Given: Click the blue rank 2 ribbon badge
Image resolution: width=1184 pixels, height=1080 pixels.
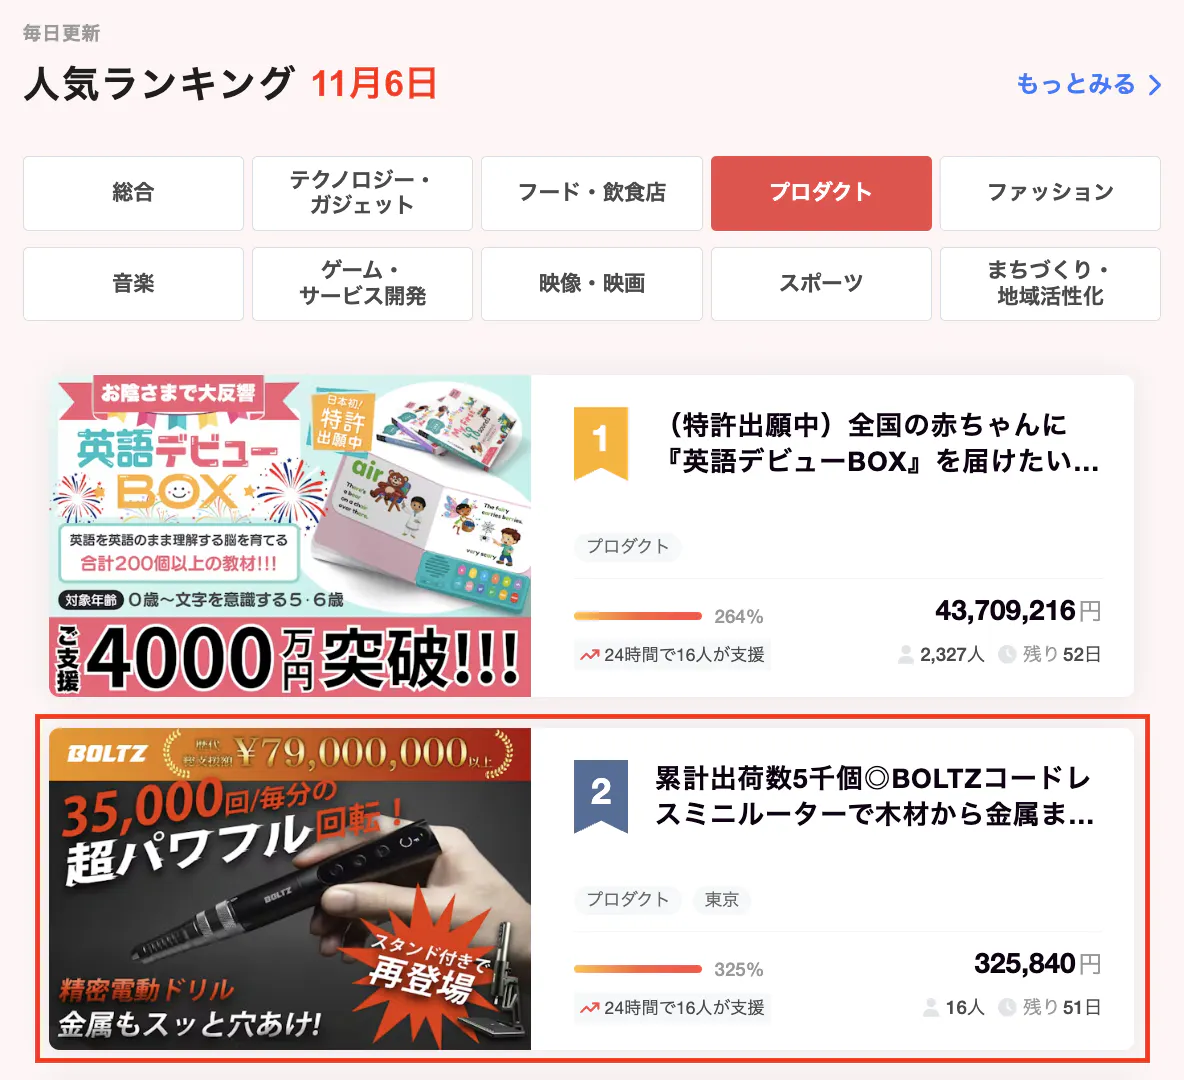Looking at the screenshot, I should coord(600,795).
